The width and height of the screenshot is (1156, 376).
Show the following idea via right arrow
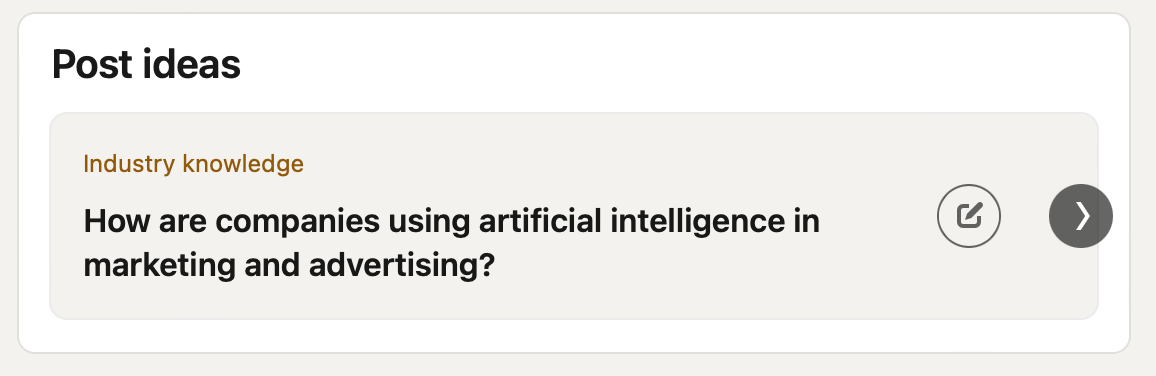click(1081, 216)
